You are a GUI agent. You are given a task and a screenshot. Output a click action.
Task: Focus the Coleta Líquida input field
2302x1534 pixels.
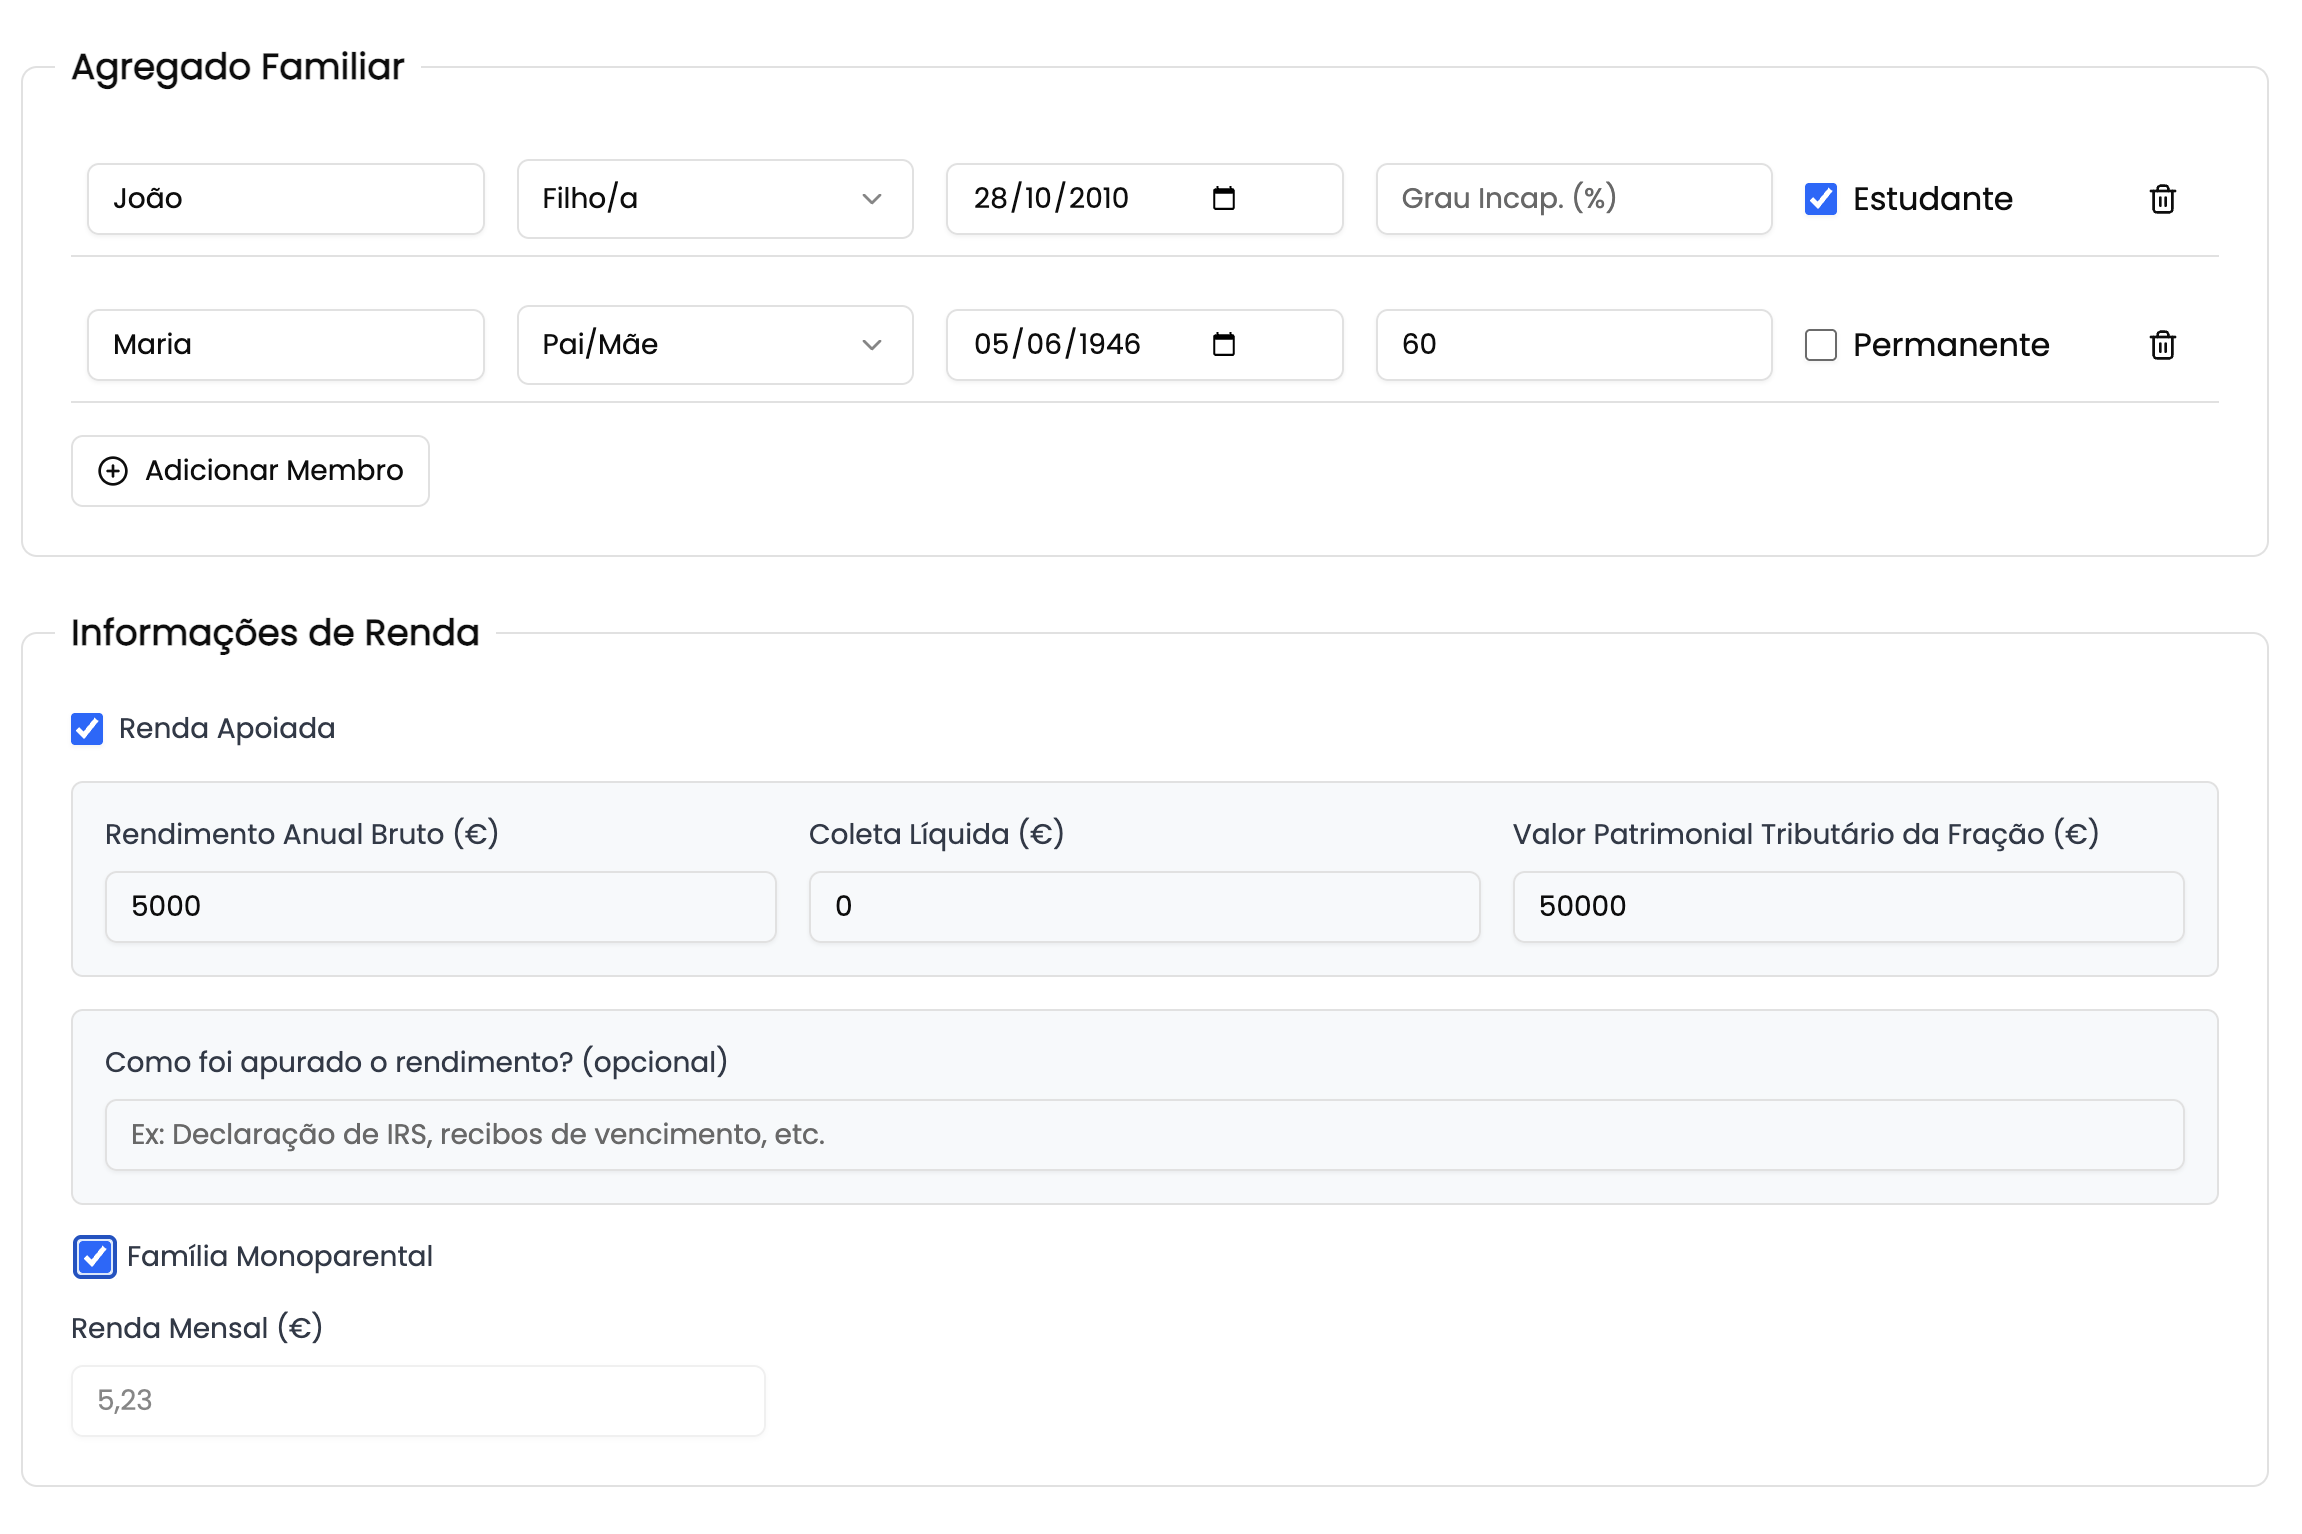1143,907
